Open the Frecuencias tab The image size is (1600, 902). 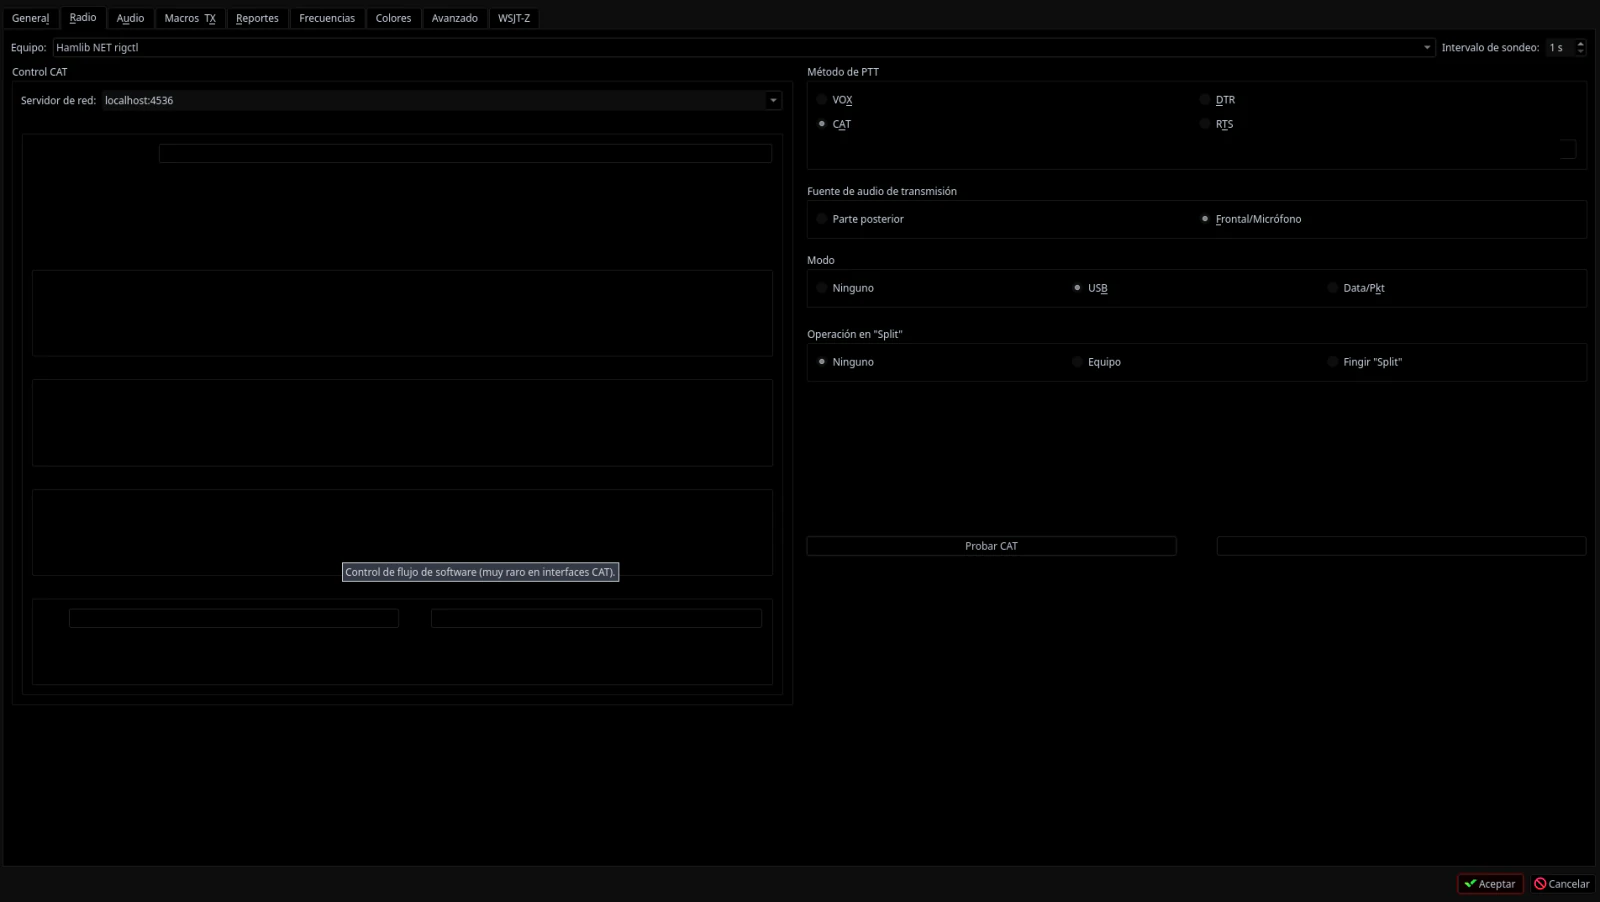327,18
